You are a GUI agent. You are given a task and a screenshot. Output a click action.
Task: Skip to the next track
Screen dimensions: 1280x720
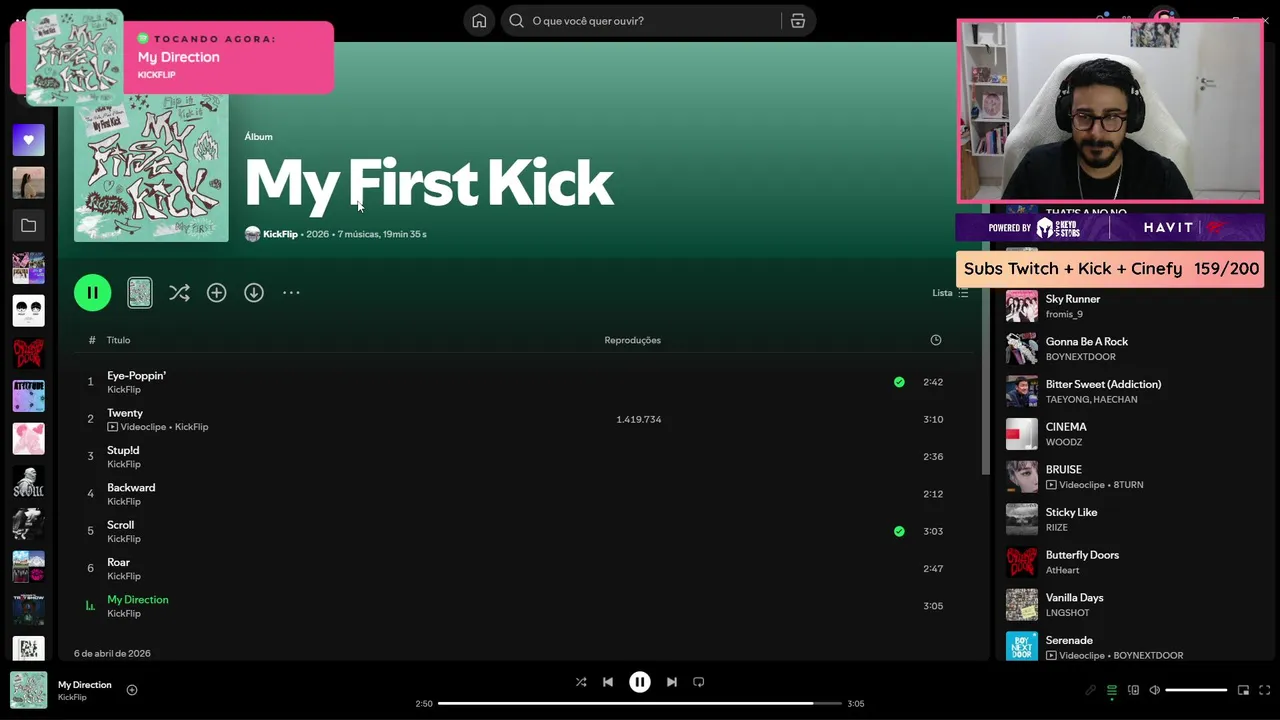[672, 682]
